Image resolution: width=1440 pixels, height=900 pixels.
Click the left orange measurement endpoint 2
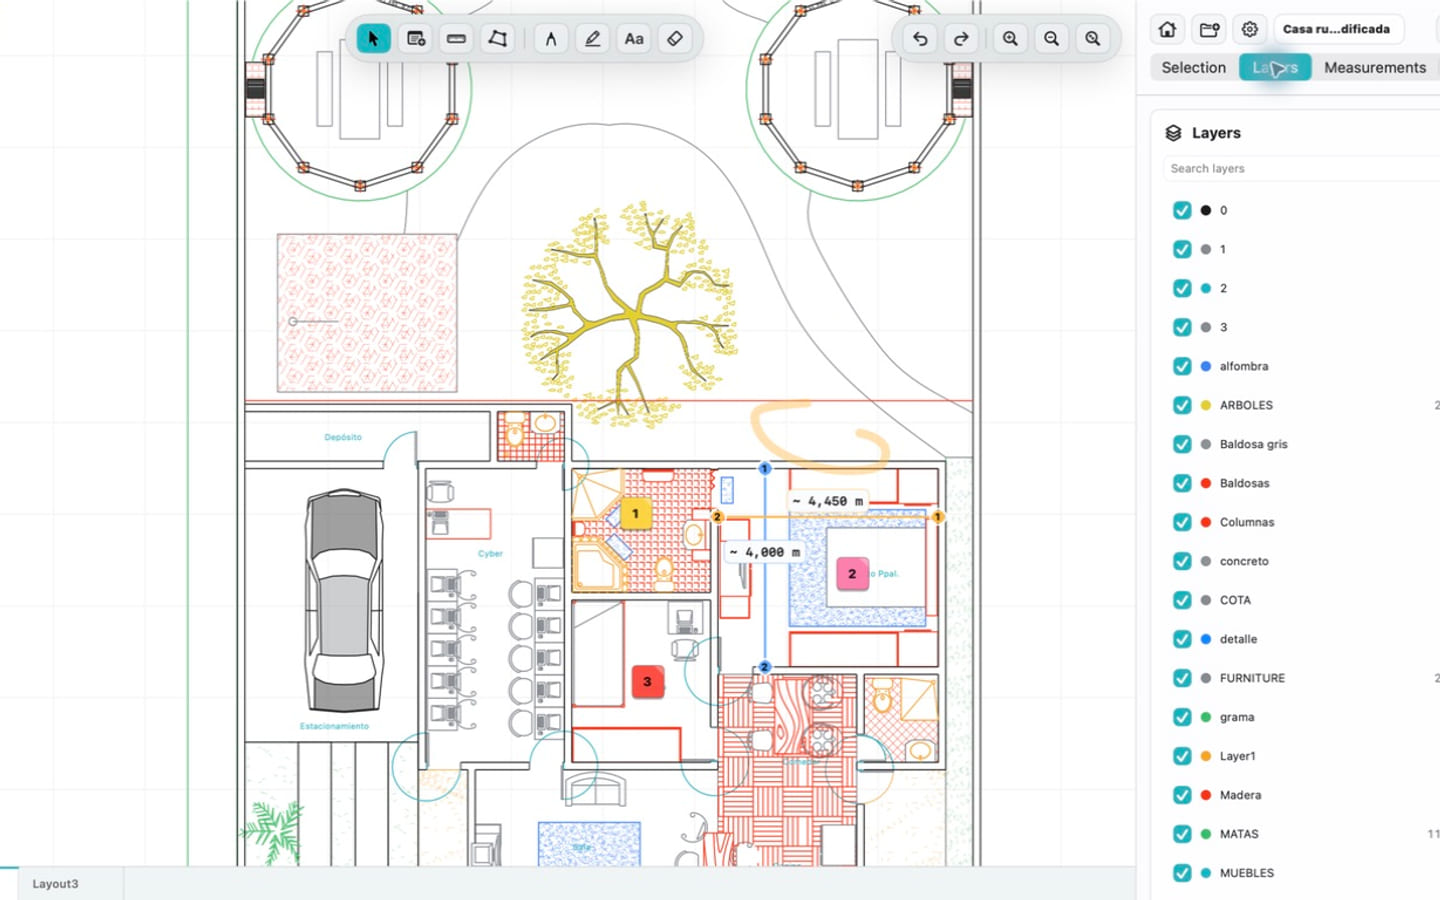717,517
